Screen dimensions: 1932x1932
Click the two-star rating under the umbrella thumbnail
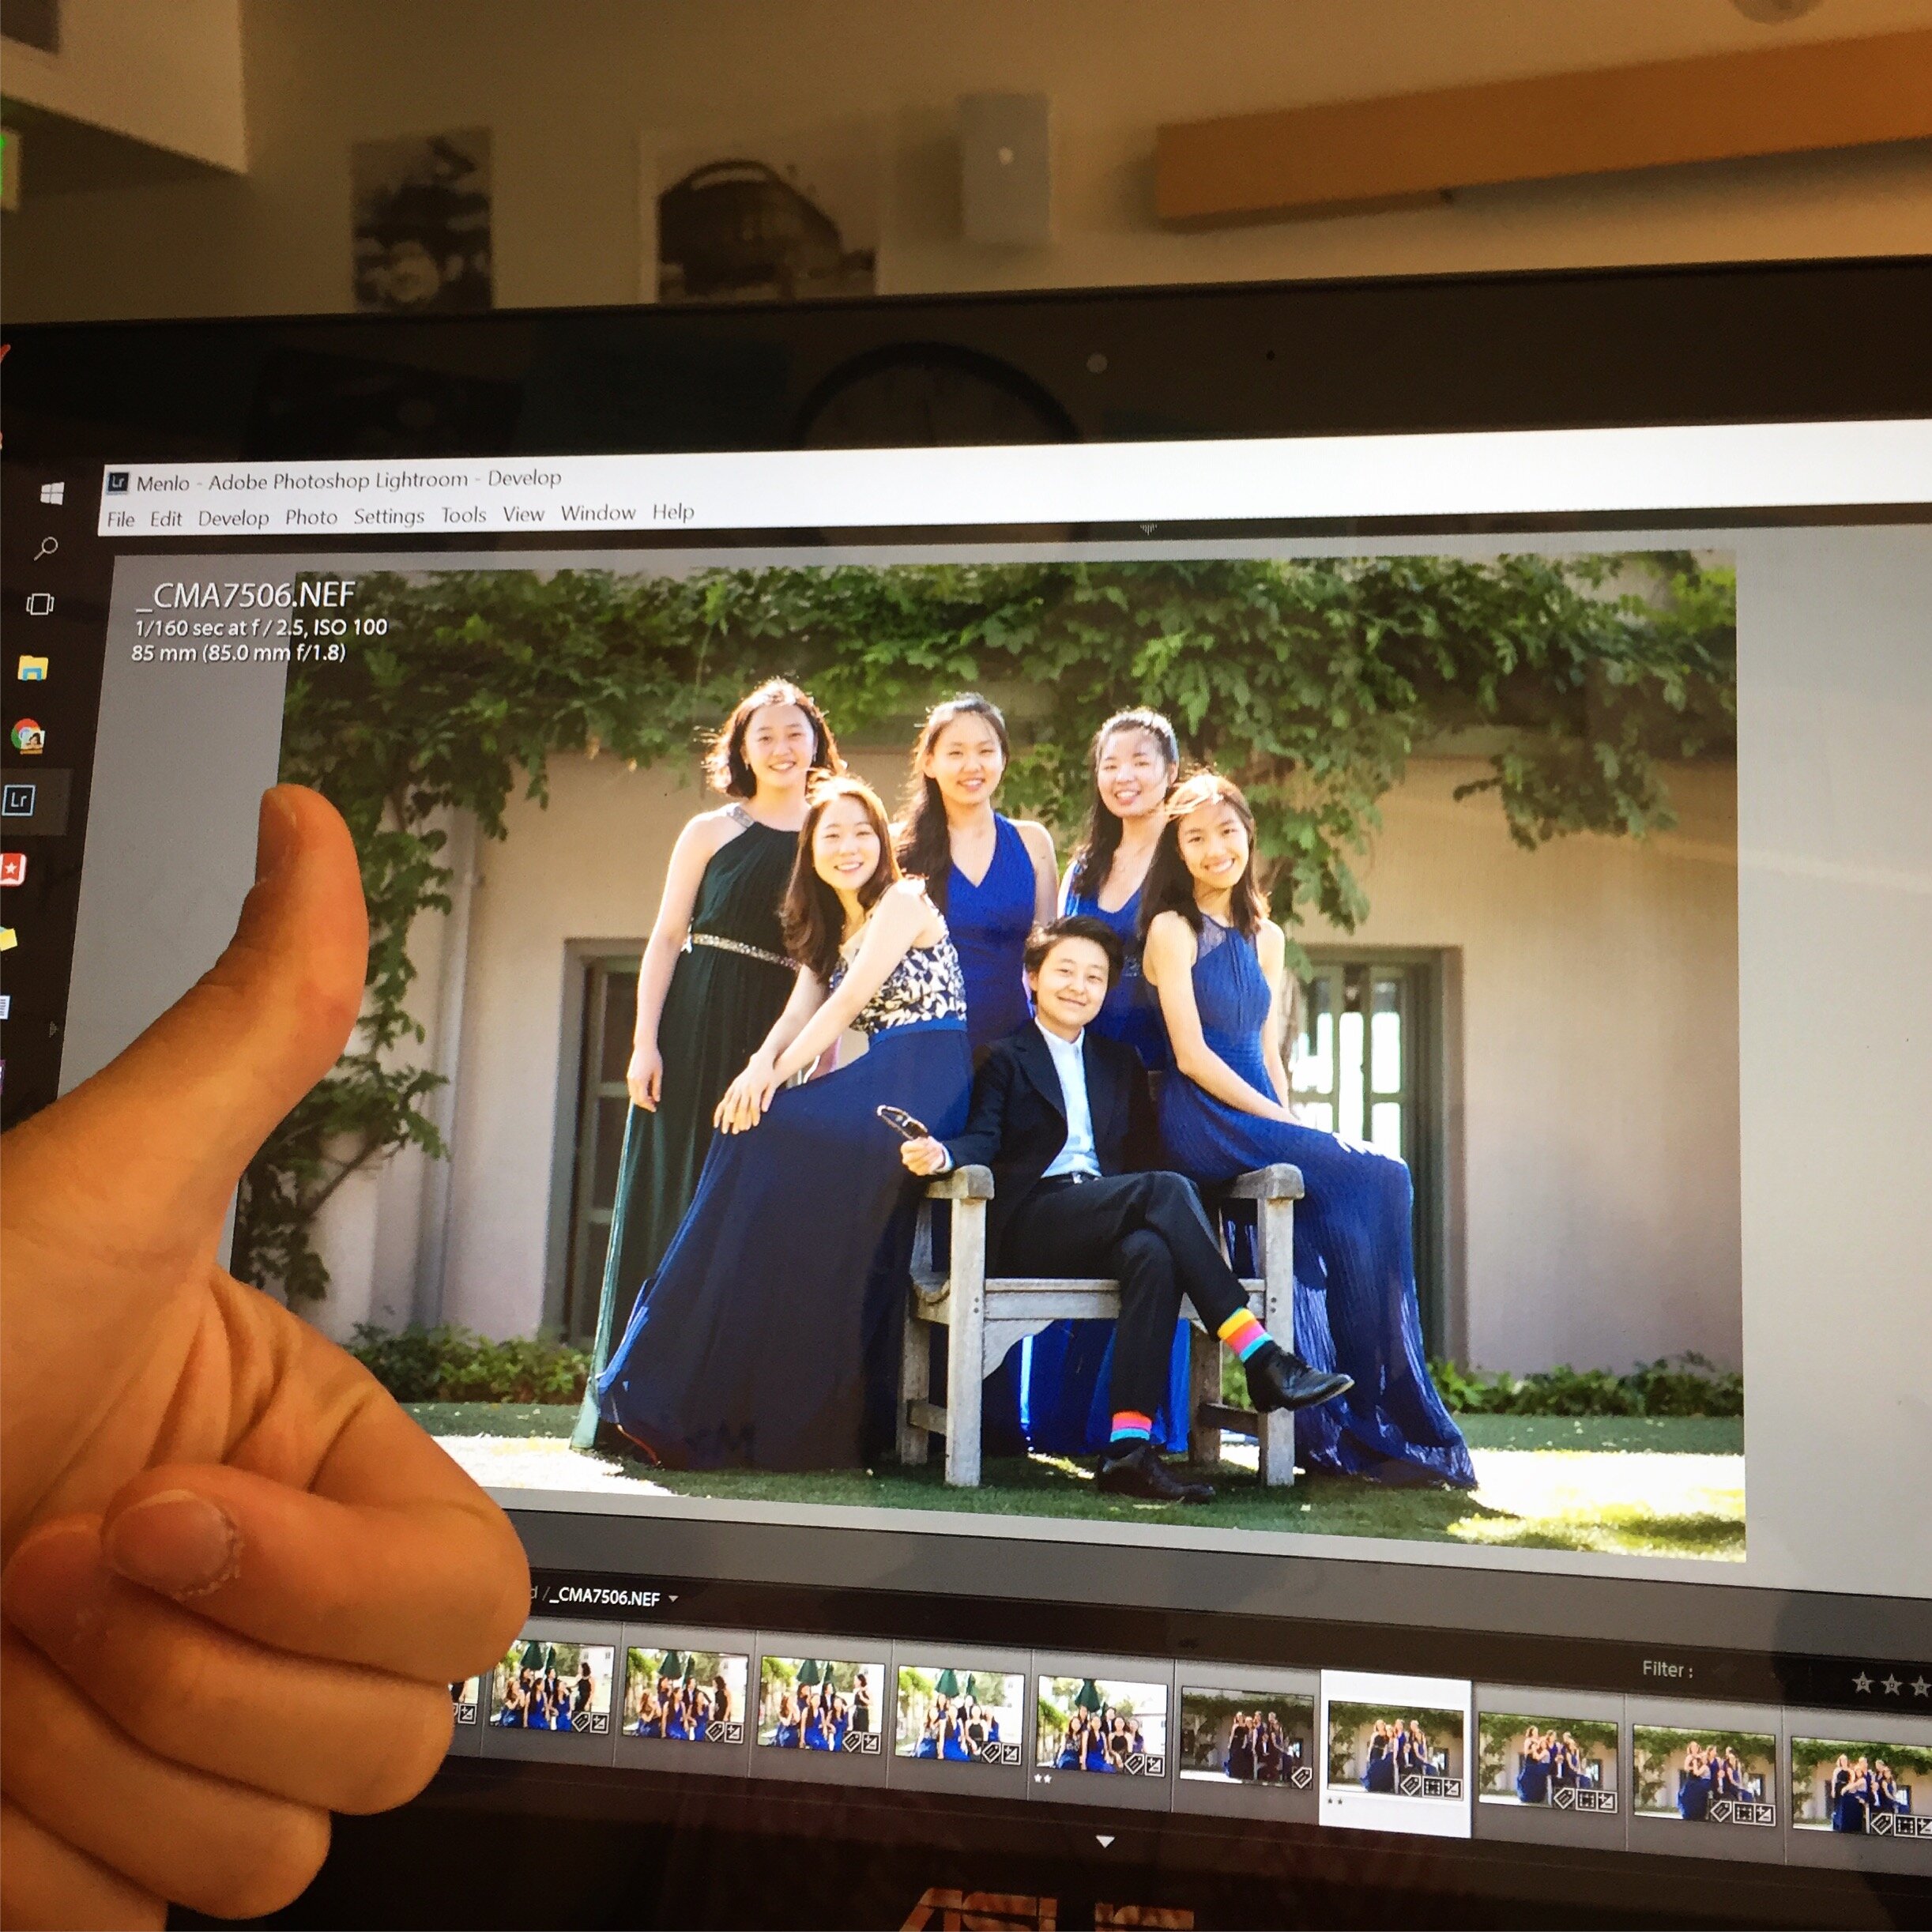pyautogui.click(x=1044, y=1779)
